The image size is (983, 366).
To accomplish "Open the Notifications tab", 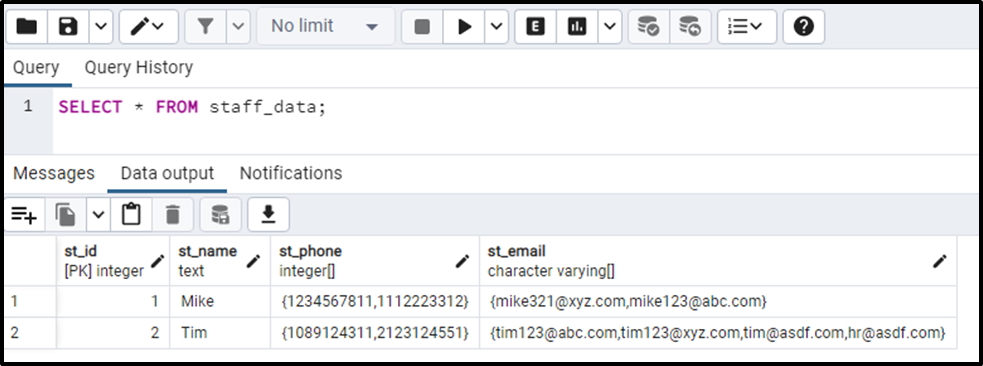I will pos(291,173).
